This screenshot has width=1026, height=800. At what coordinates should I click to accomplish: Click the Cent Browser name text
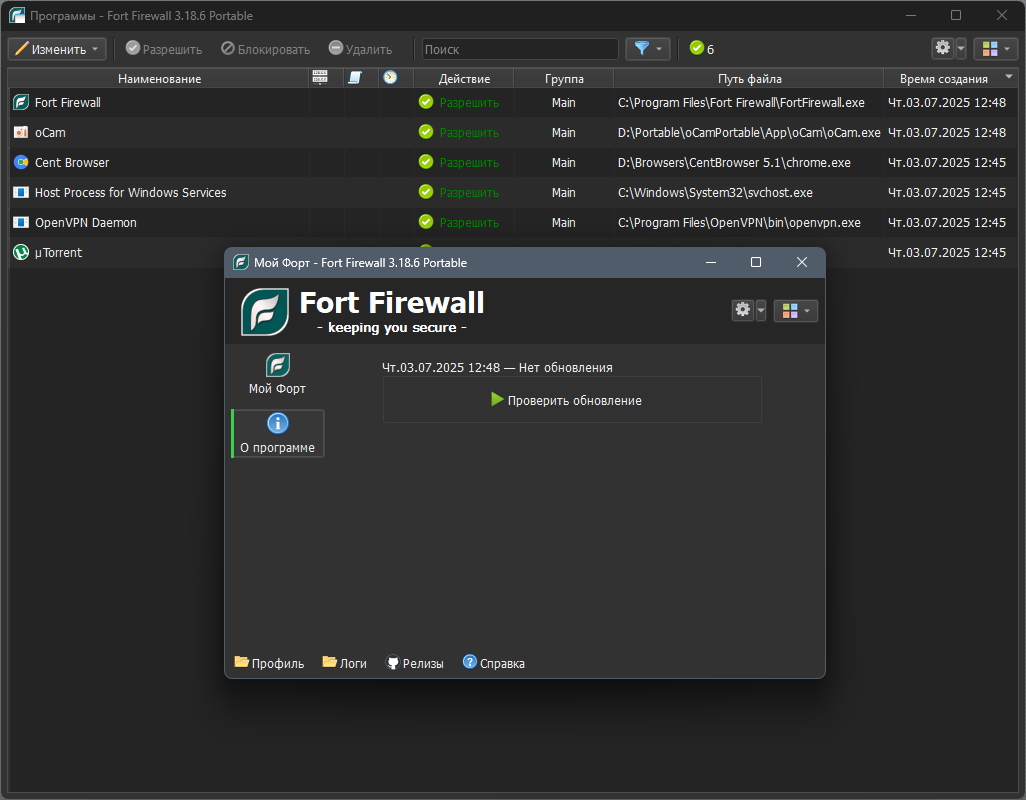(72, 163)
